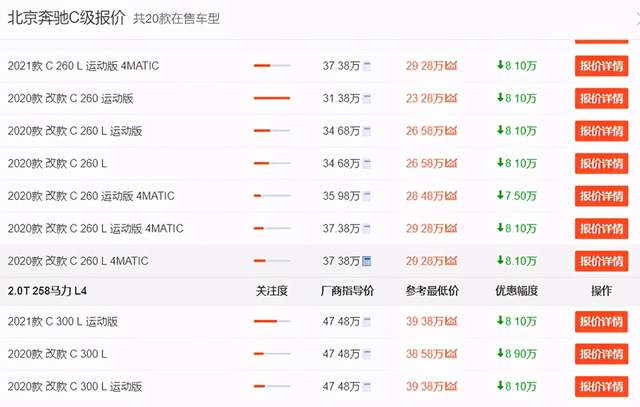Viewport: 640px width, 407px height.
Task: Click price trend icon for 2021款 C 260 L 运动版 4MATIC
Action: point(451,66)
